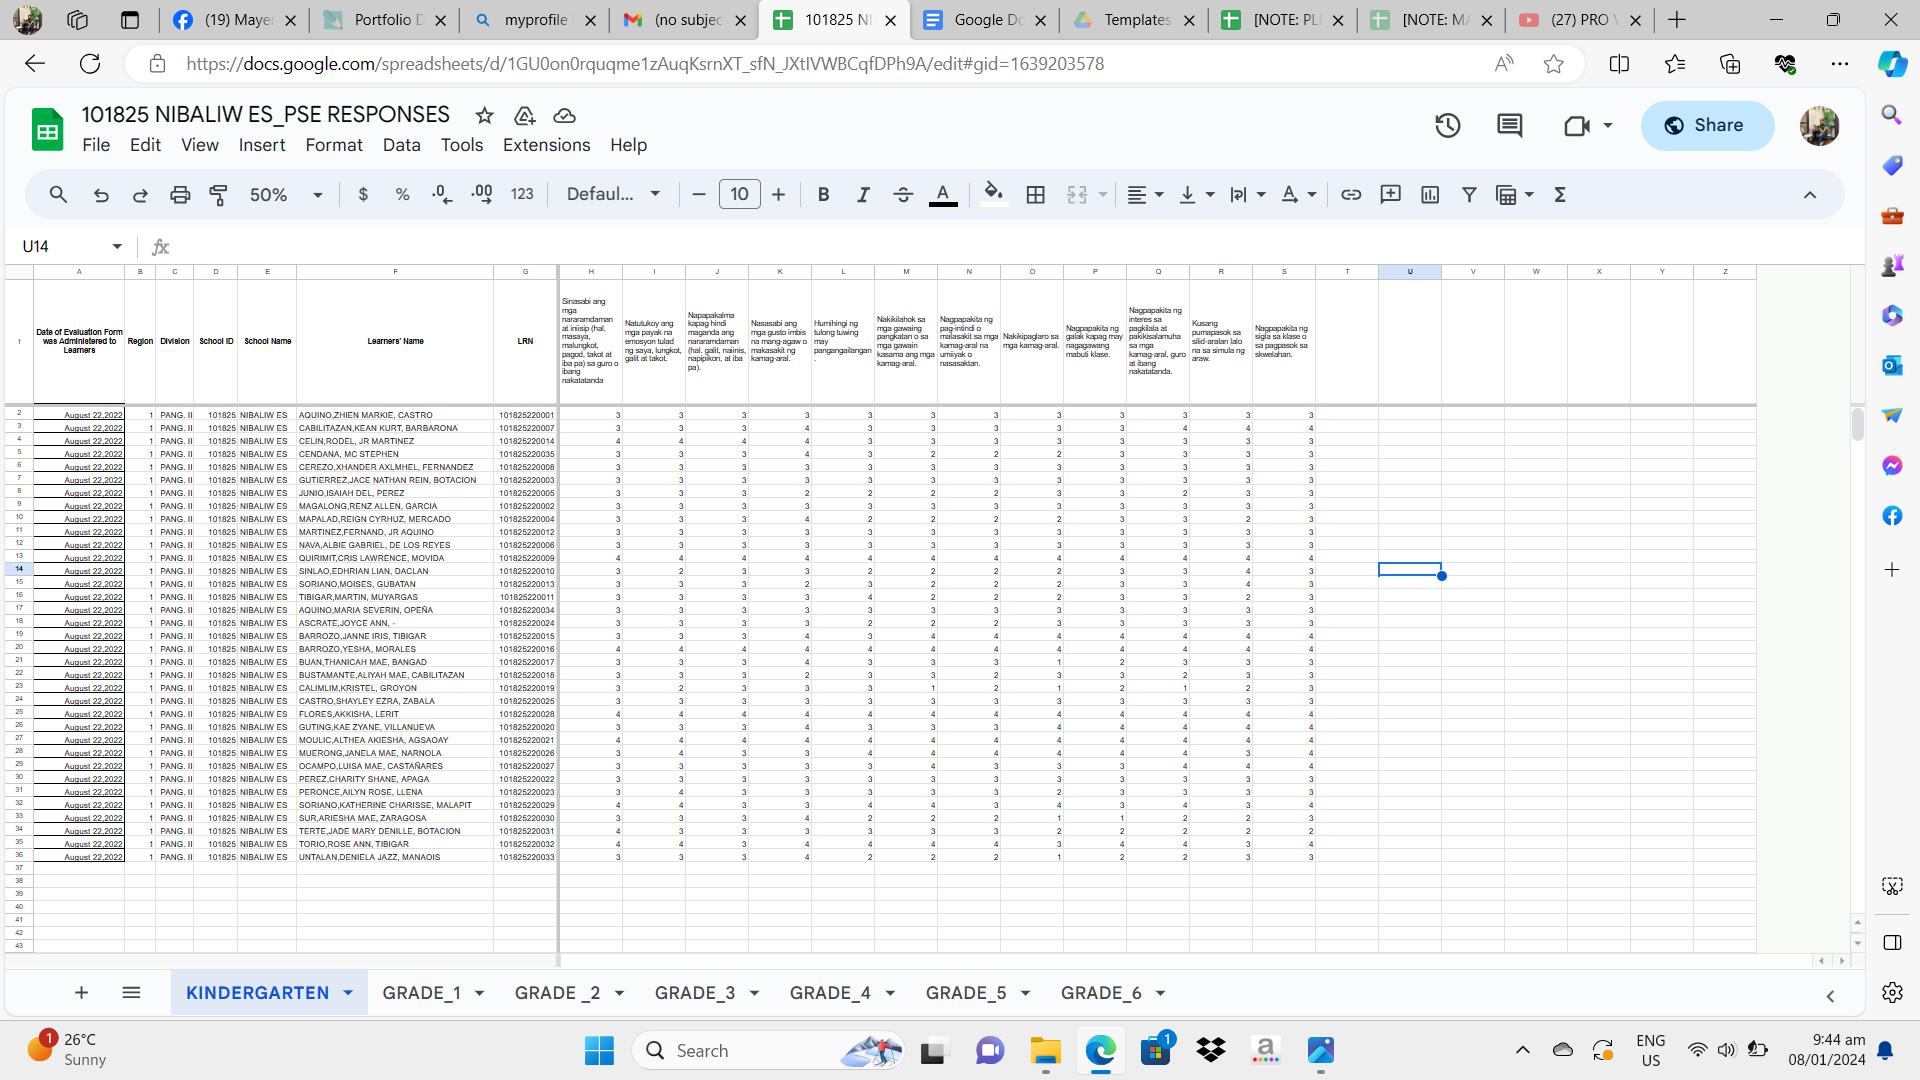The height and width of the screenshot is (1080, 1920).
Task: Open the Extensions menu
Action: 546,145
